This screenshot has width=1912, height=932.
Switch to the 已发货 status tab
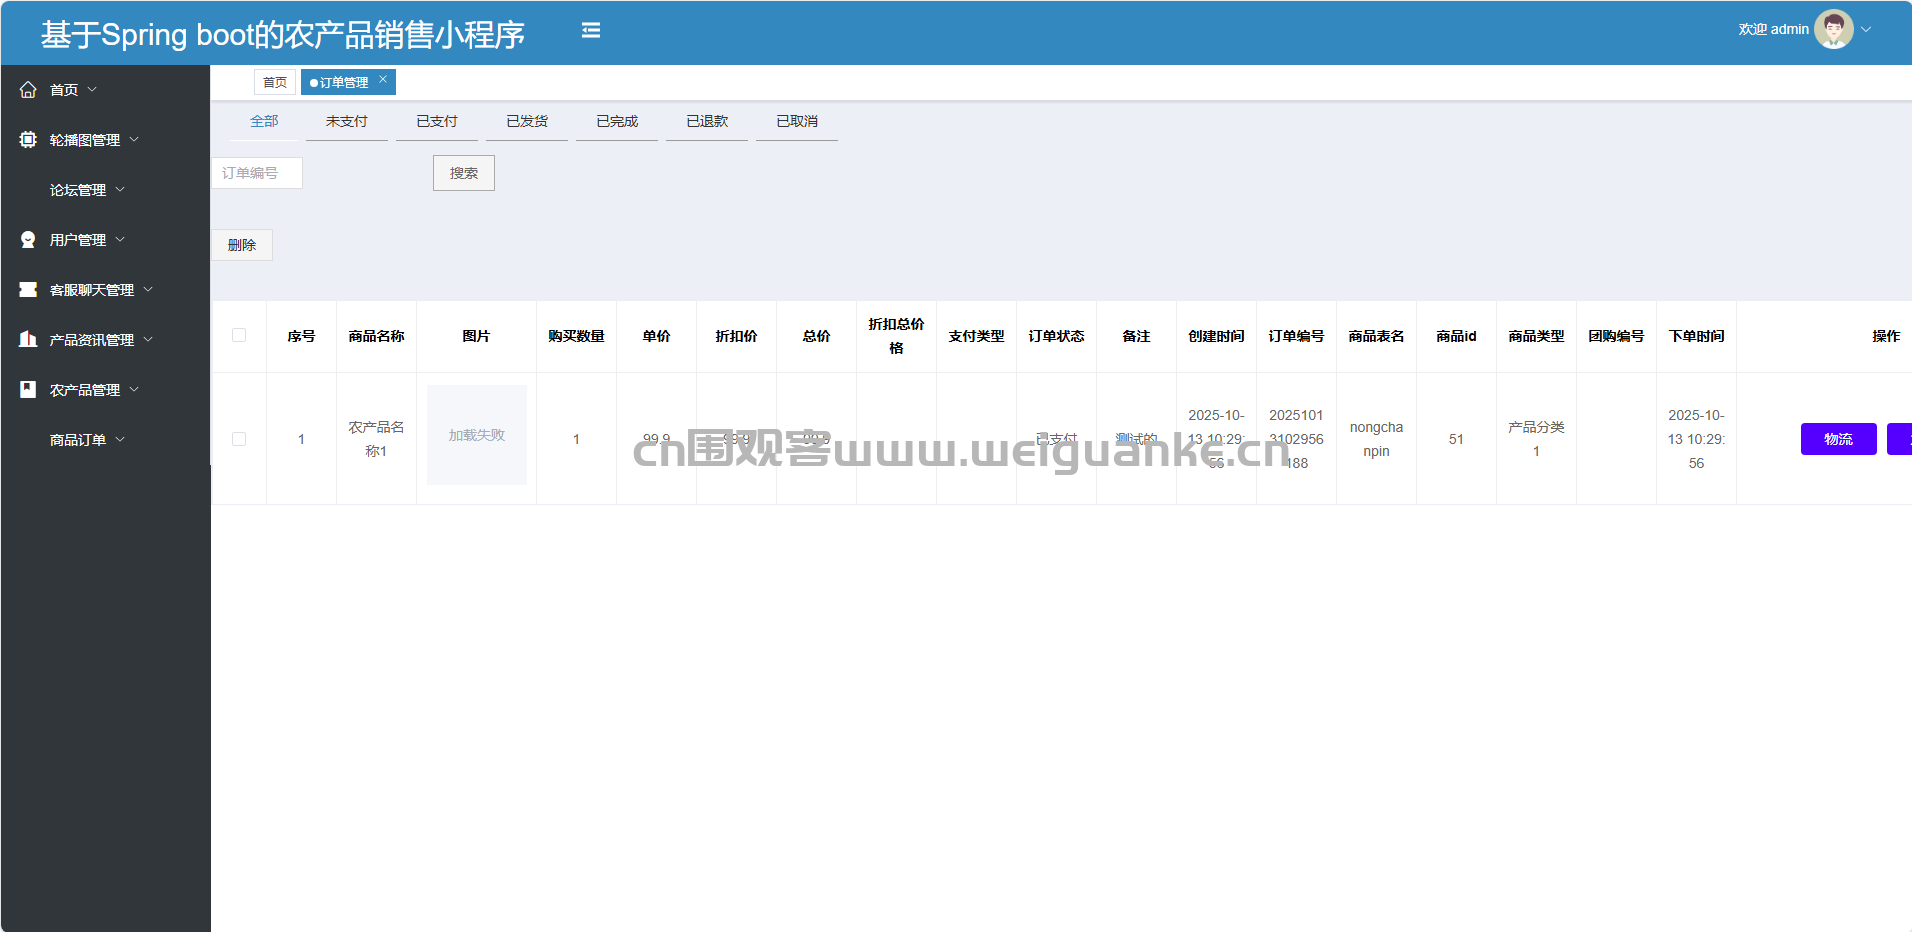pyautogui.click(x=526, y=122)
